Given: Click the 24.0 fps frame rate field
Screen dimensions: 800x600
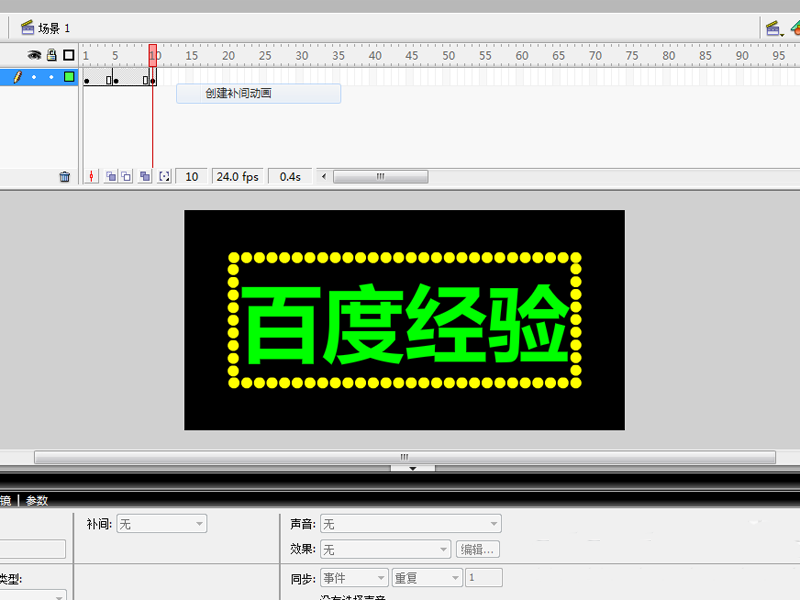Looking at the screenshot, I should [237, 177].
